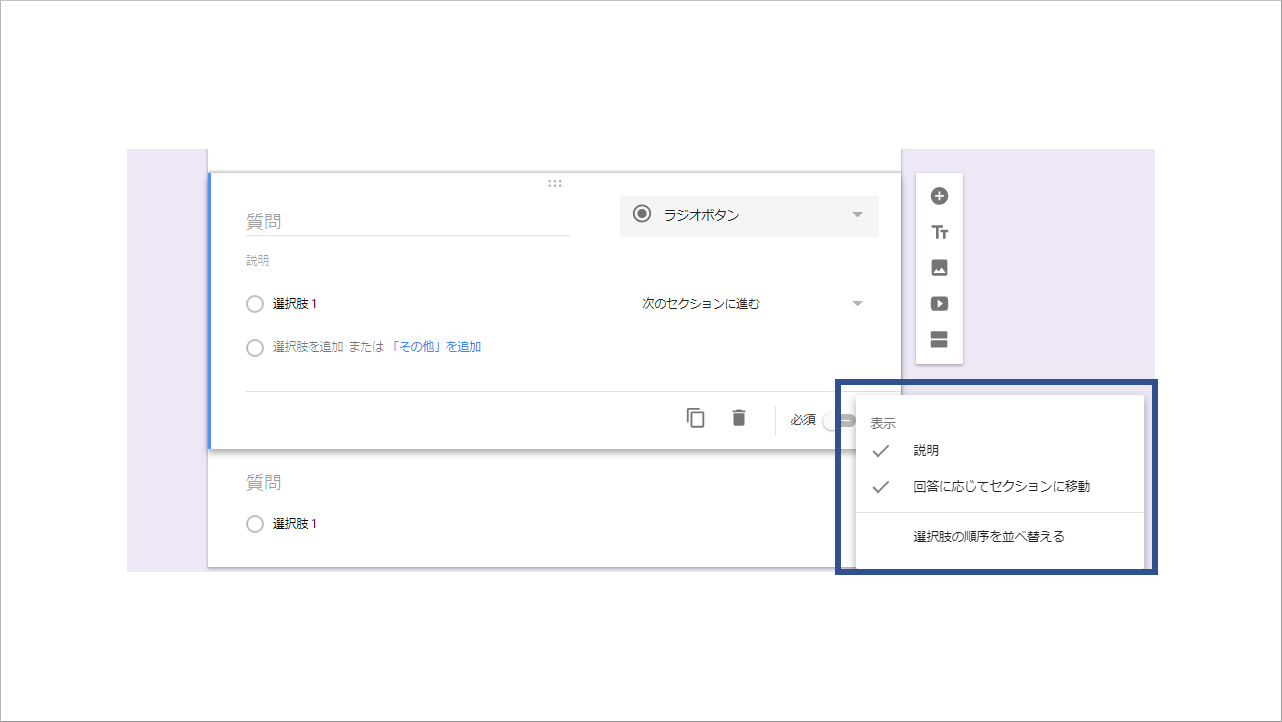The image size is (1282, 722).
Task: Open the question type dropdown arrow
Action: click(857, 215)
